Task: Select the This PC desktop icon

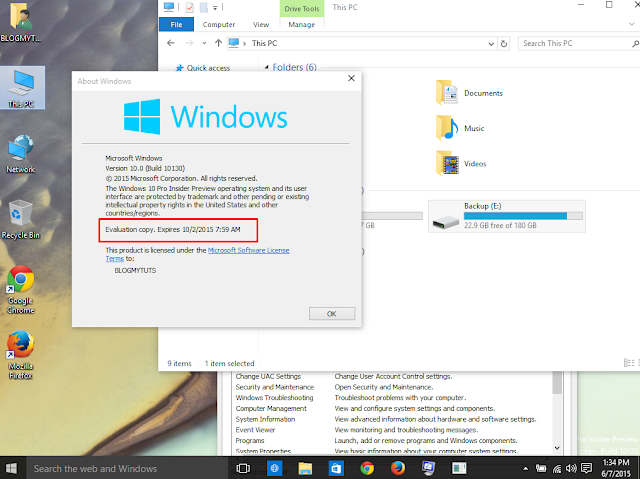Action: click(x=22, y=87)
